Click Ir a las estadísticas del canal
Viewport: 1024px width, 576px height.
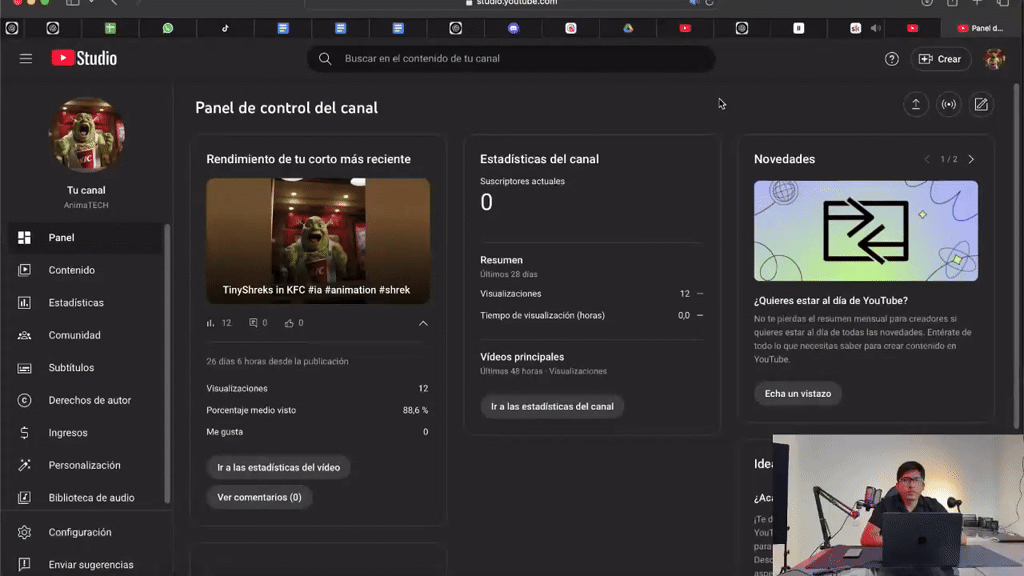[552, 406]
